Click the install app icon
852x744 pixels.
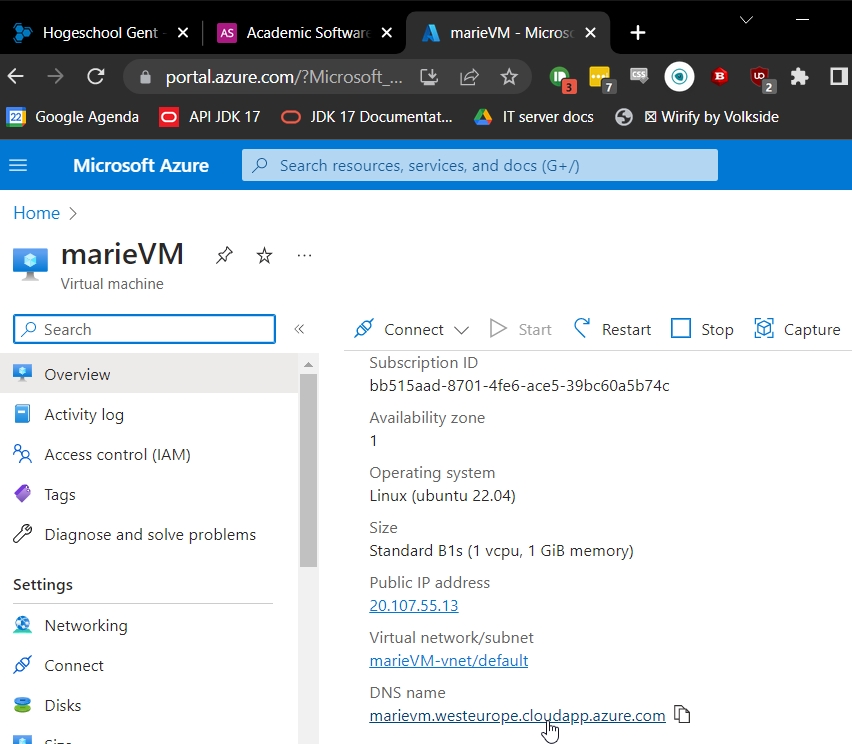pyautogui.click(x=429, y=77)
